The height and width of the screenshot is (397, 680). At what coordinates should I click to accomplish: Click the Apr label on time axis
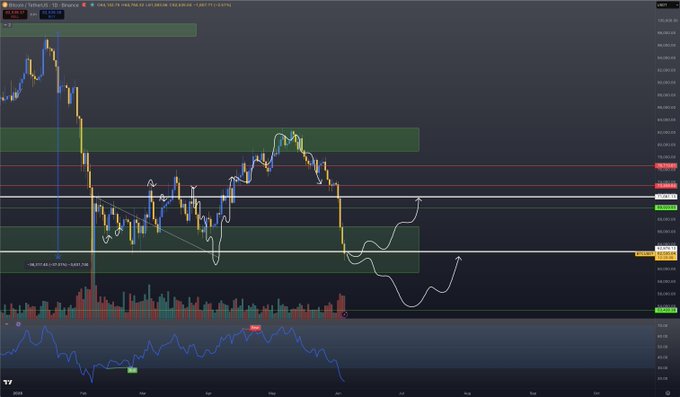(209, 393)
